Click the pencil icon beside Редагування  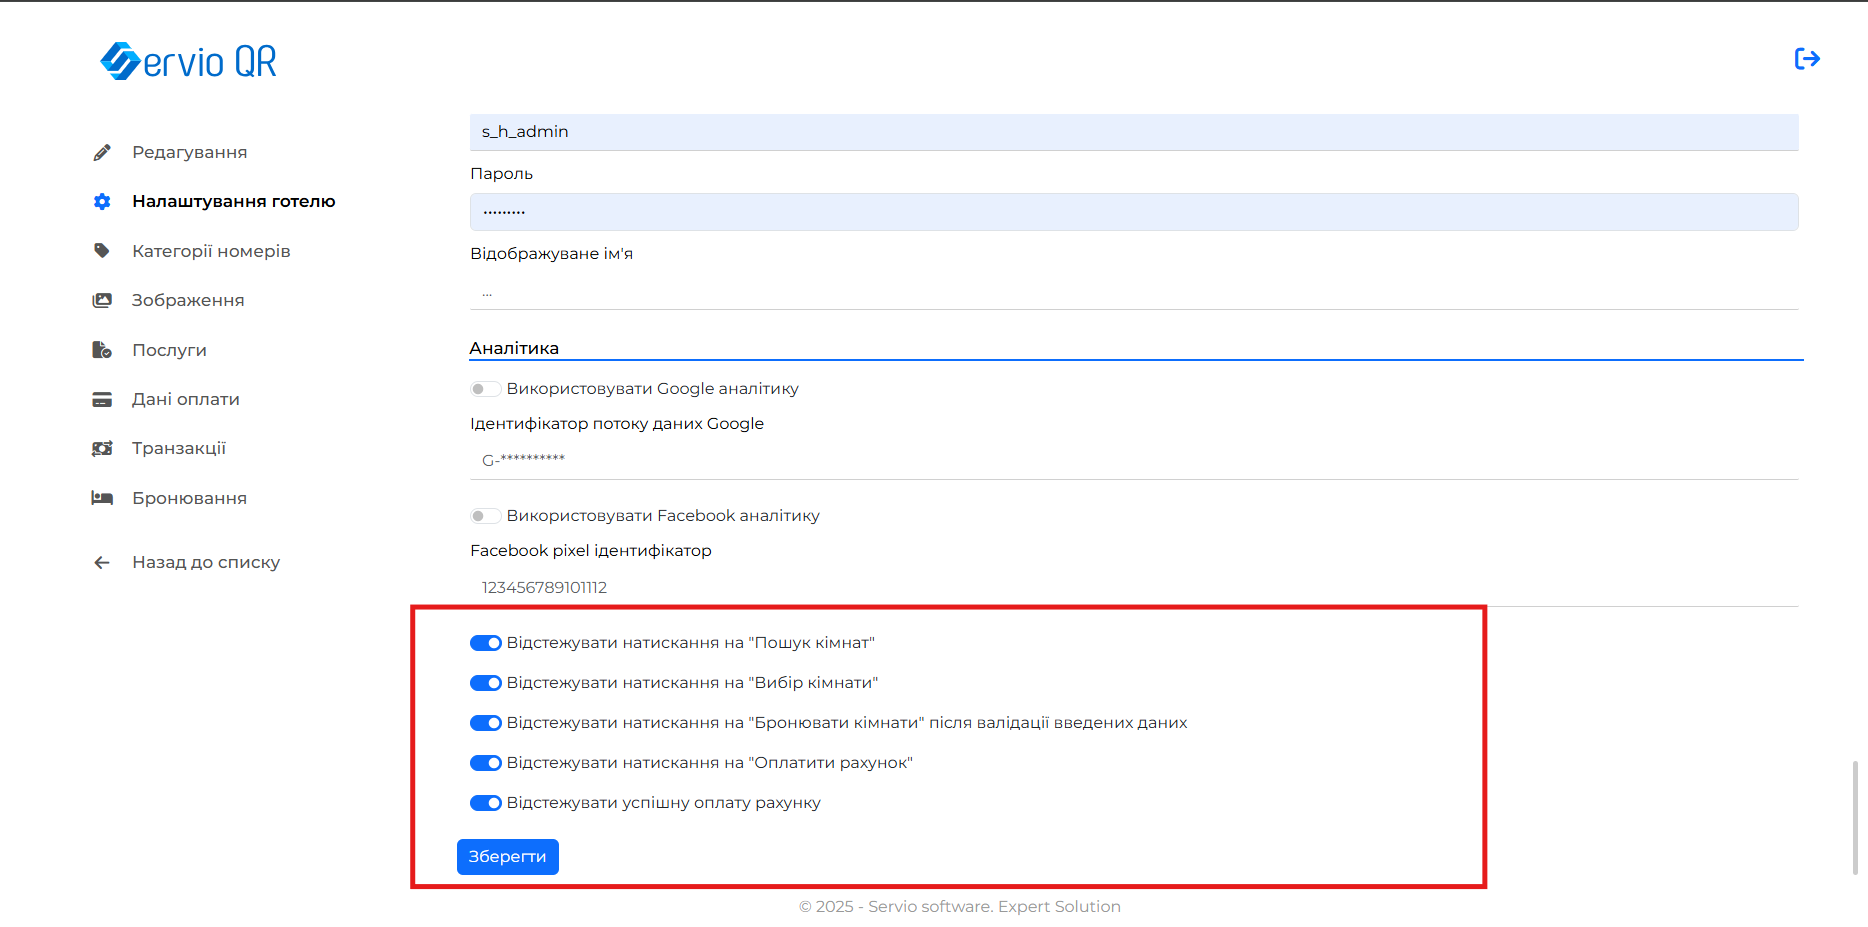point(102,152)
